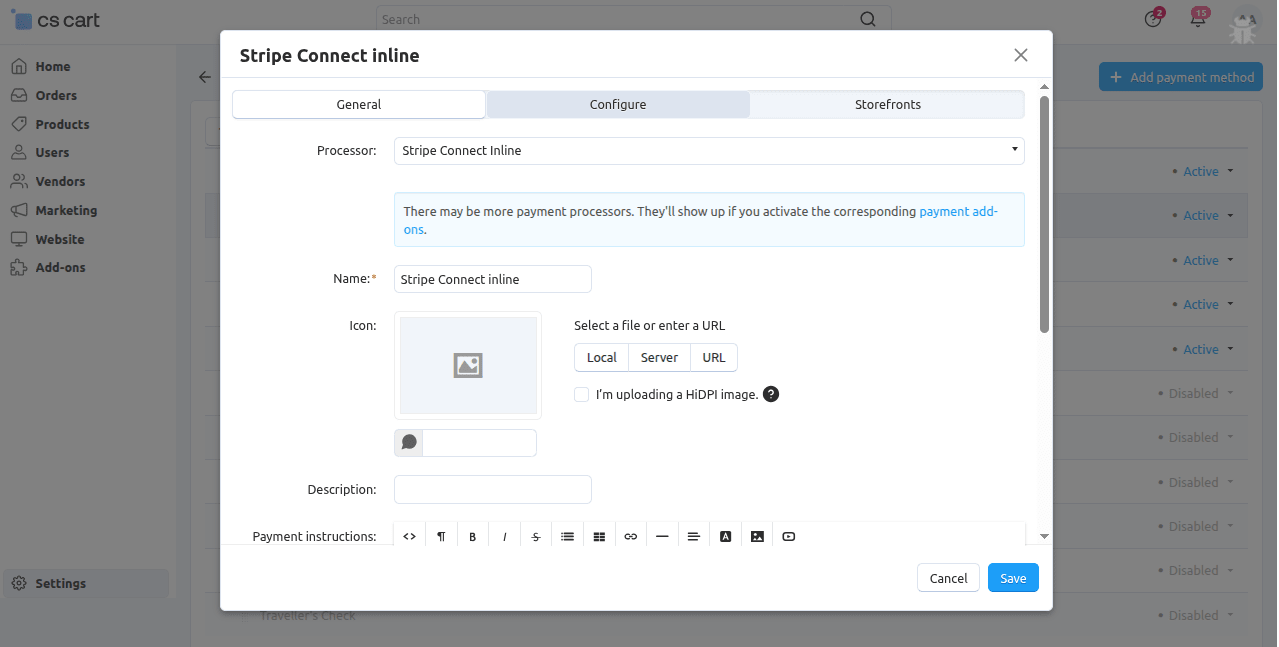Click the HTML source code editor icon

tap(409, 537)
